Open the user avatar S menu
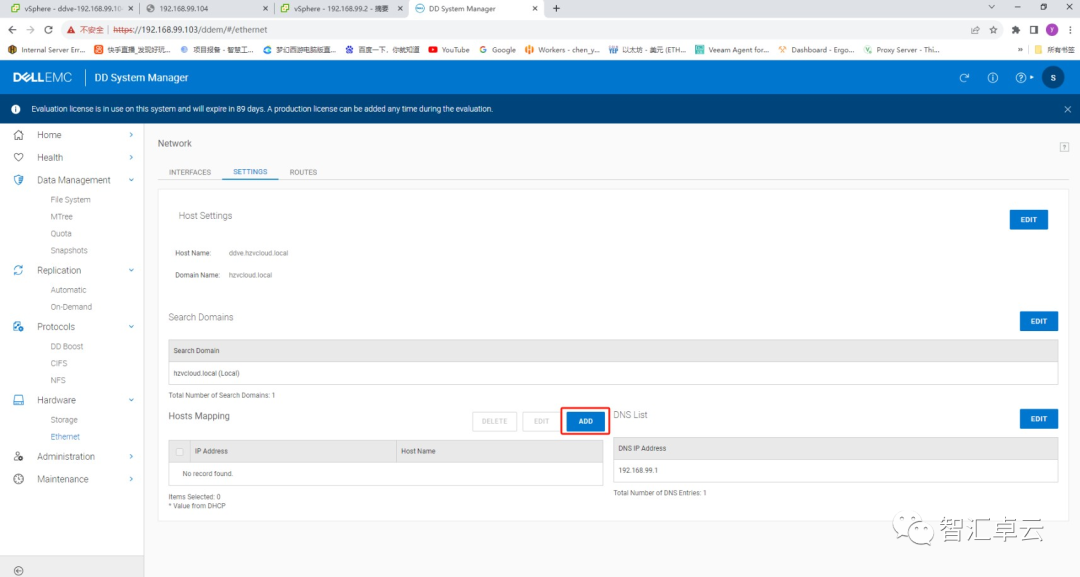Viewport: 1080px width, 577px height. point(1052,78)
